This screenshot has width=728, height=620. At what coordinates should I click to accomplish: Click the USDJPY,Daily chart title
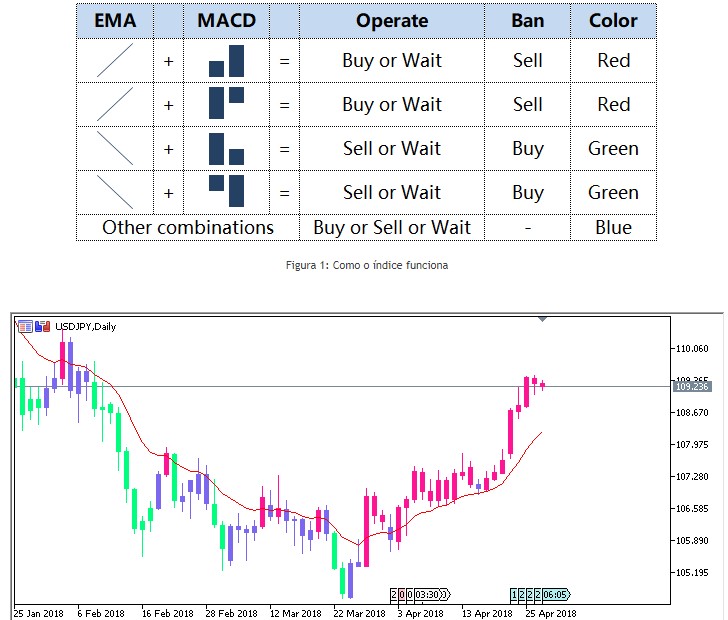(85, 326)
